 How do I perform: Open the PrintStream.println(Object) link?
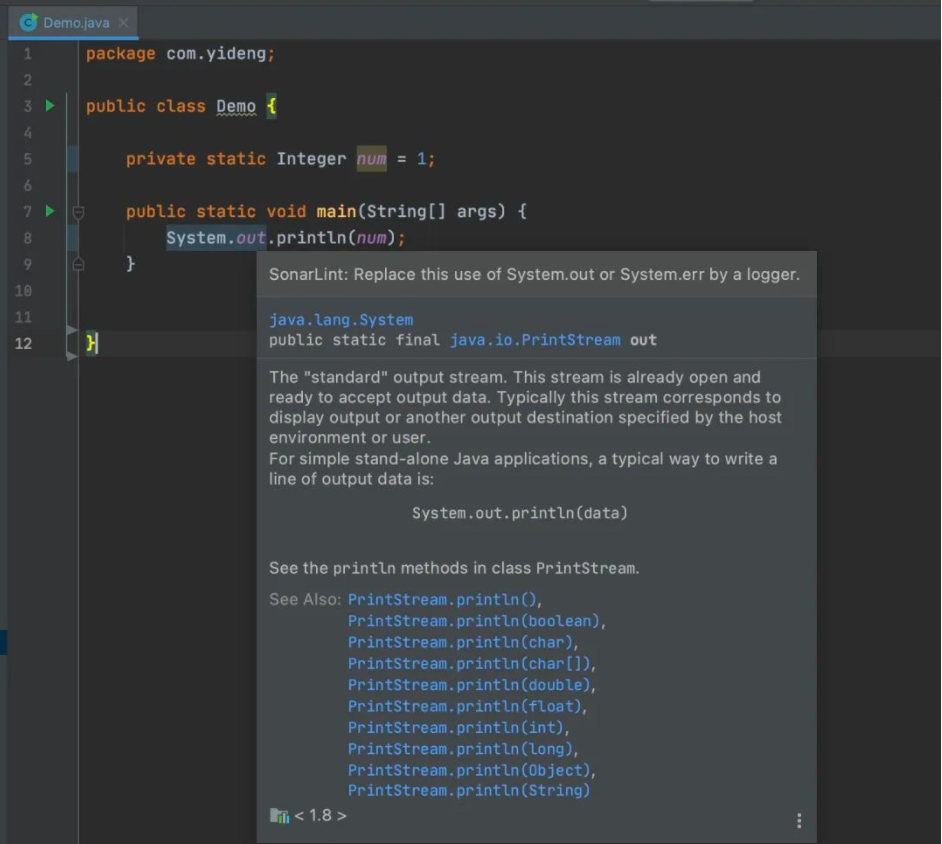pos(471,770)
